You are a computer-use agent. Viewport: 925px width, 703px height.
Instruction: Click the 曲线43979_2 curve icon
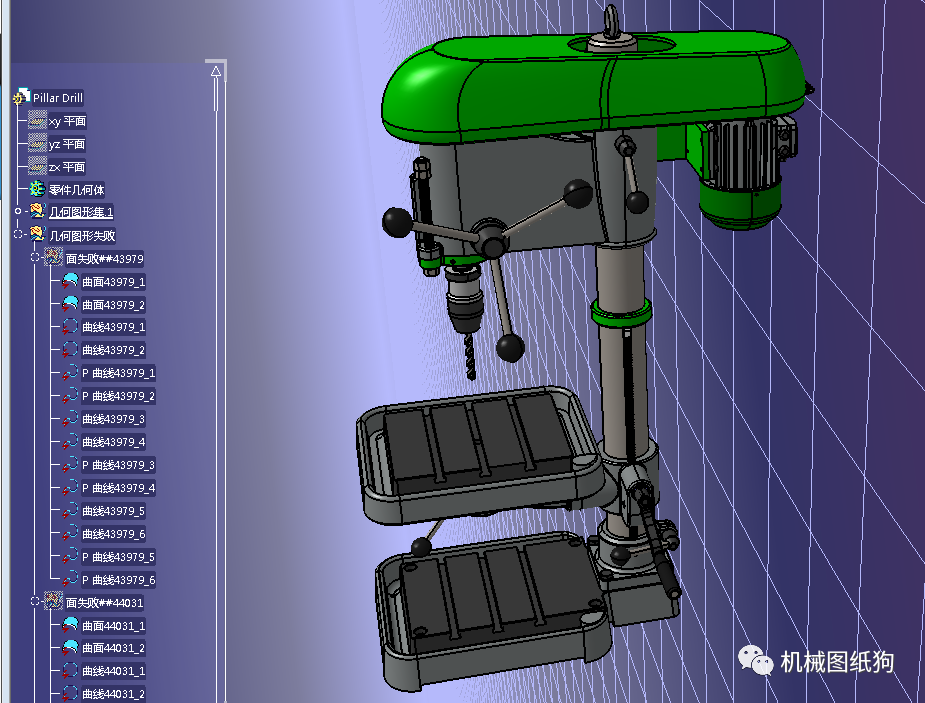coord(70,350)
